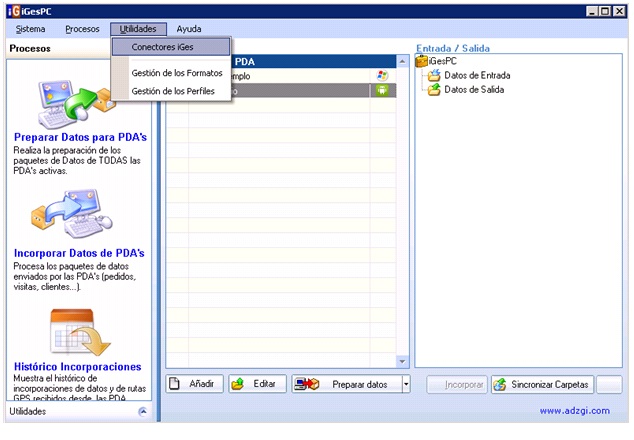Select Gestión de los Perfiles menu entry
The width and height of the screenshot is (634, 440).
[173, 91]
